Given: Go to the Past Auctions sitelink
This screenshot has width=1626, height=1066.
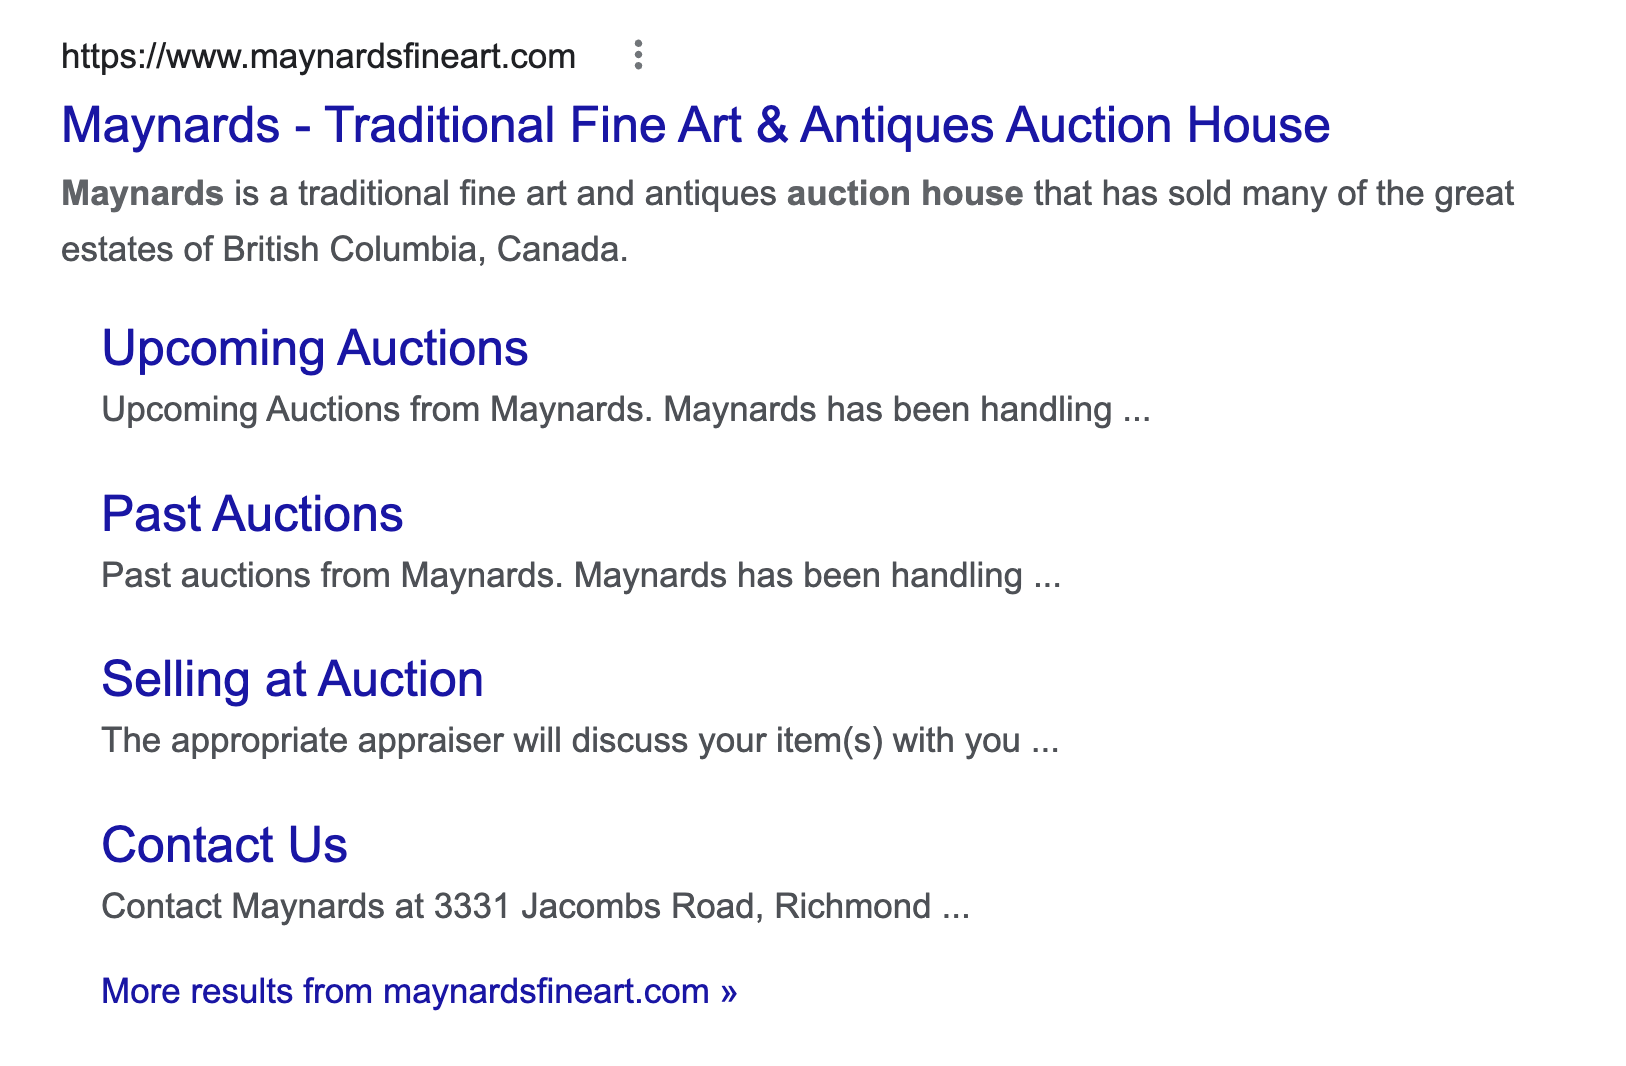Looking at the screenshot, I should [252, 514].
